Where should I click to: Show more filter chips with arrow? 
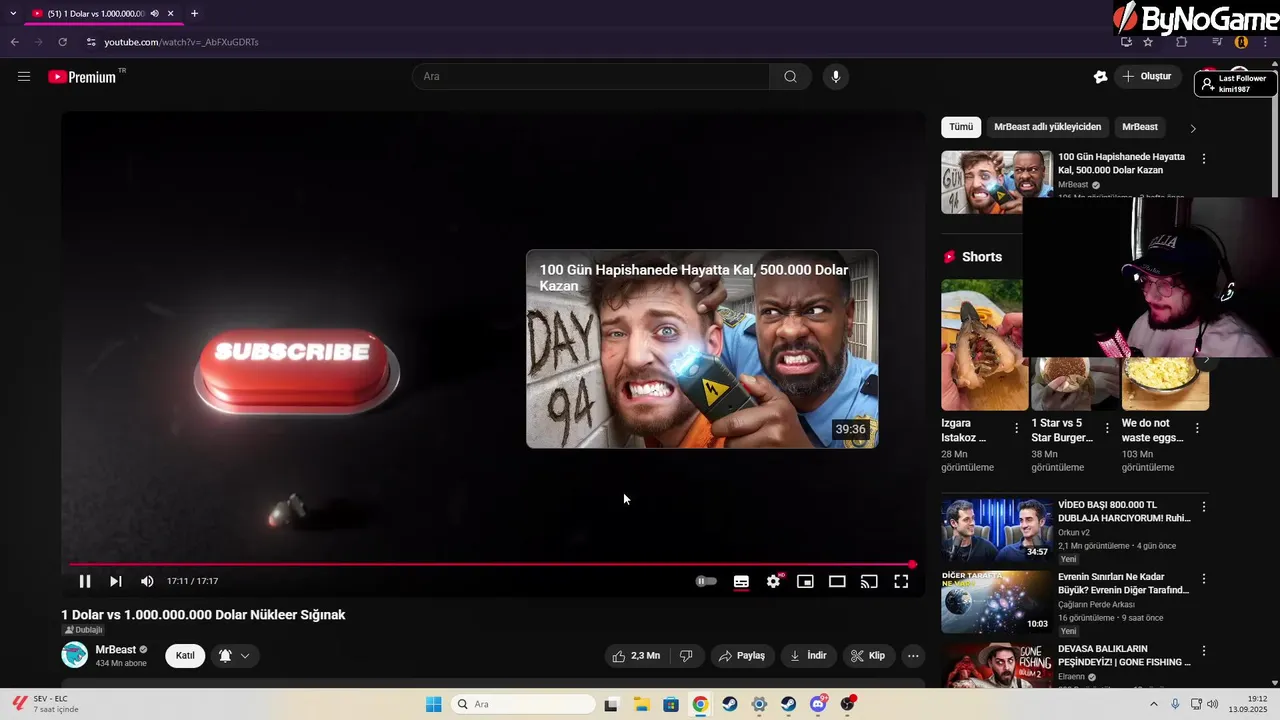1192,128
